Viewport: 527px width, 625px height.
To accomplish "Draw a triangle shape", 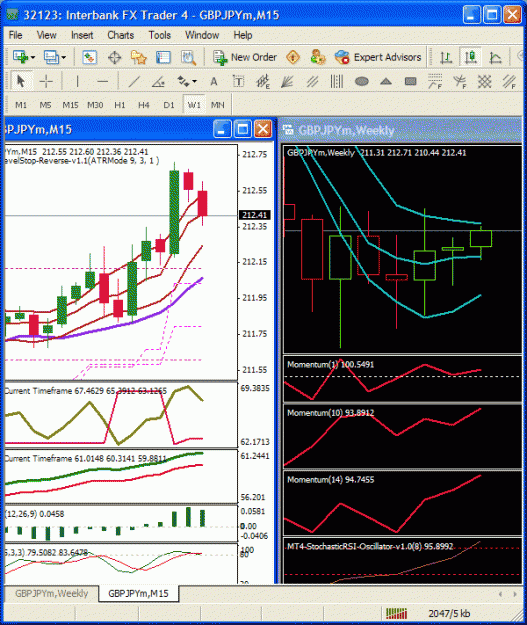I will 385,81.
